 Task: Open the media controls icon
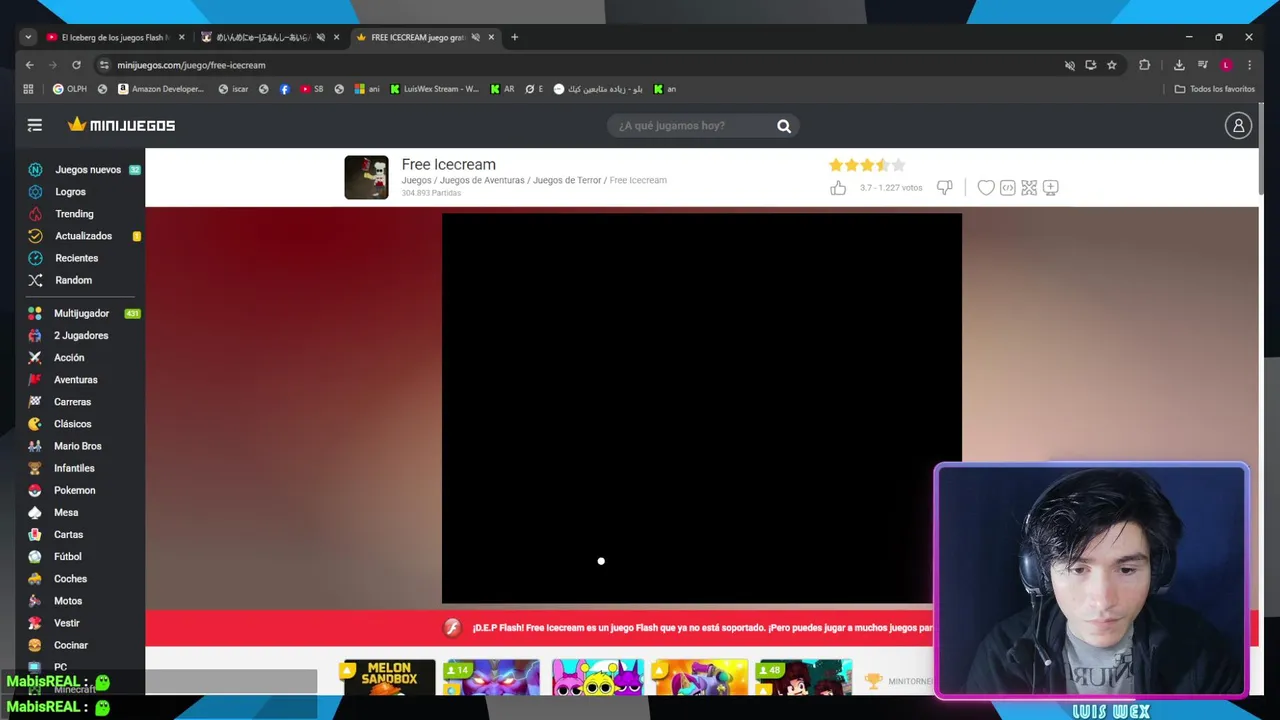(1202, 65)
